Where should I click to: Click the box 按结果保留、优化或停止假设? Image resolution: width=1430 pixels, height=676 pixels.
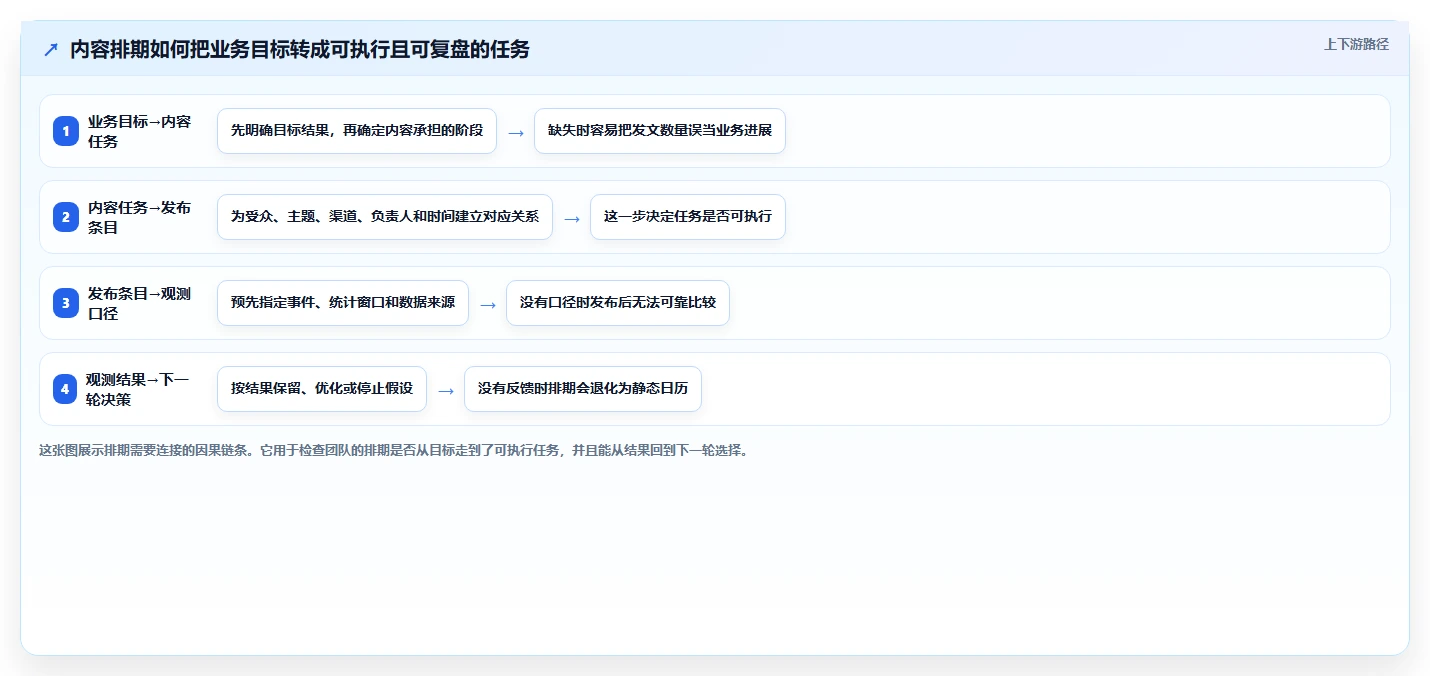(322, 389)
